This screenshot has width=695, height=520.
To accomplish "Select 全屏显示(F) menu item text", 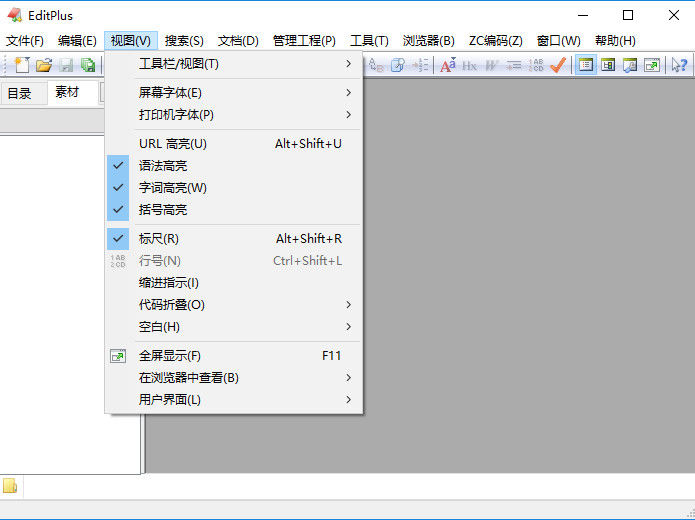I will click(170, 356).
